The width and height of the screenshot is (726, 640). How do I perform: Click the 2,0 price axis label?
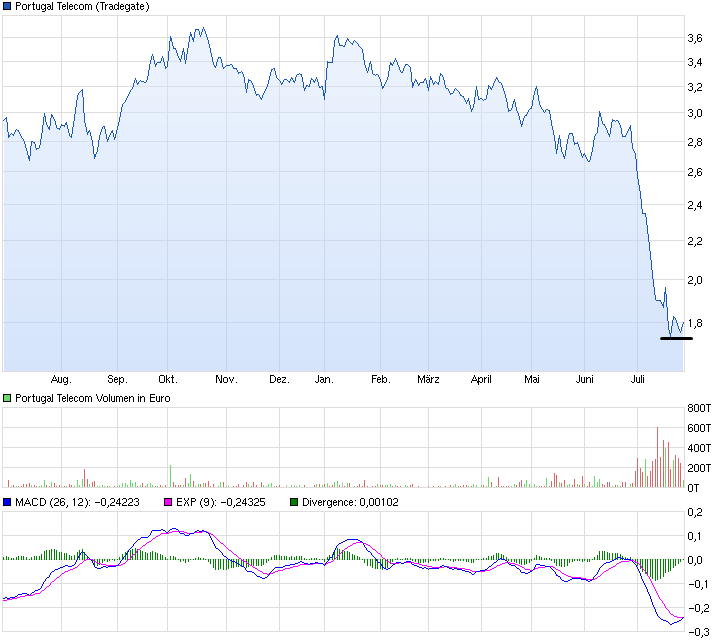(x=694, y=280)
